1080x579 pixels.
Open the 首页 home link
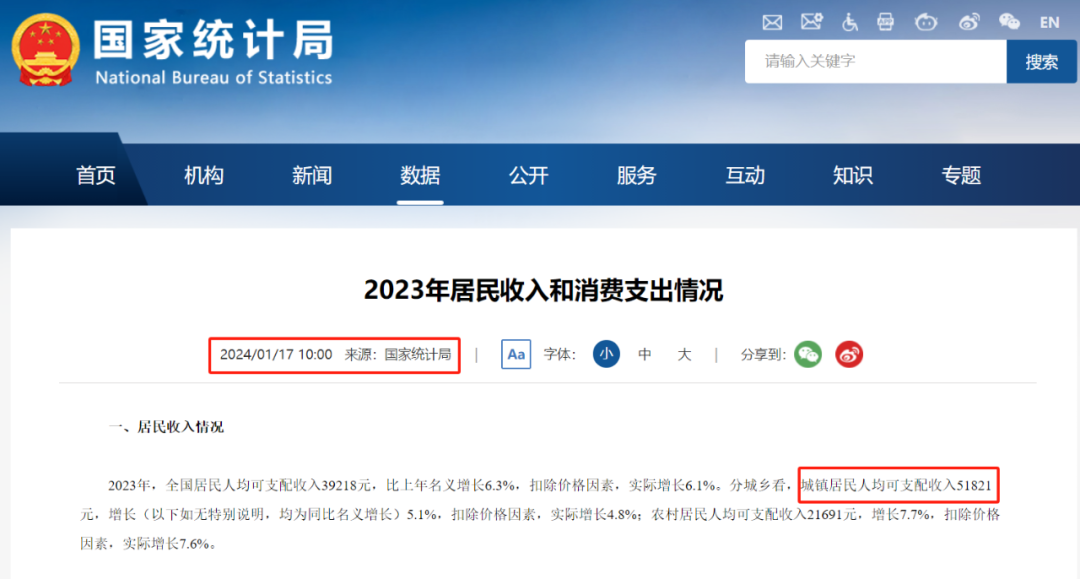[x=96, y=174]
